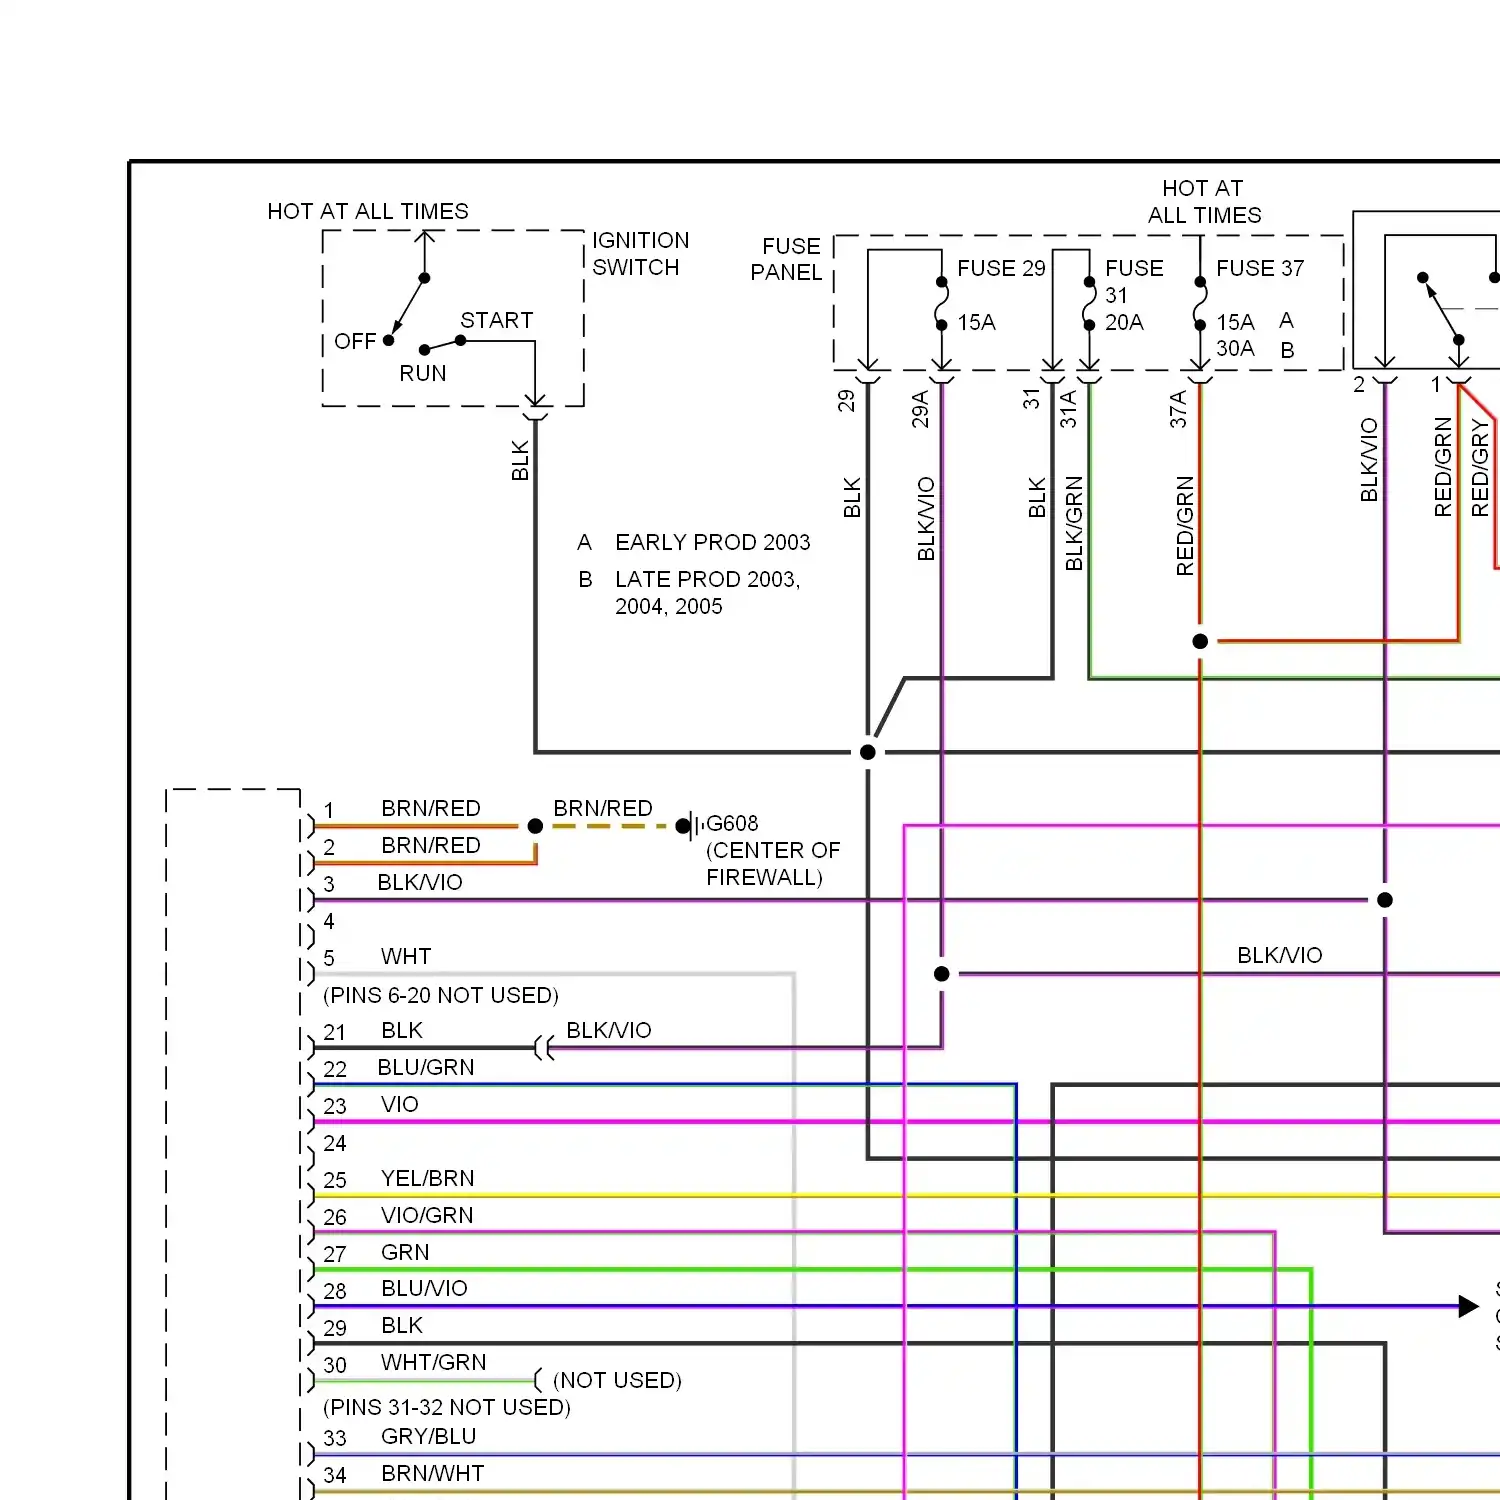Click the BLK/GRN wire label below terminal 31A

tap(1074, 523)
